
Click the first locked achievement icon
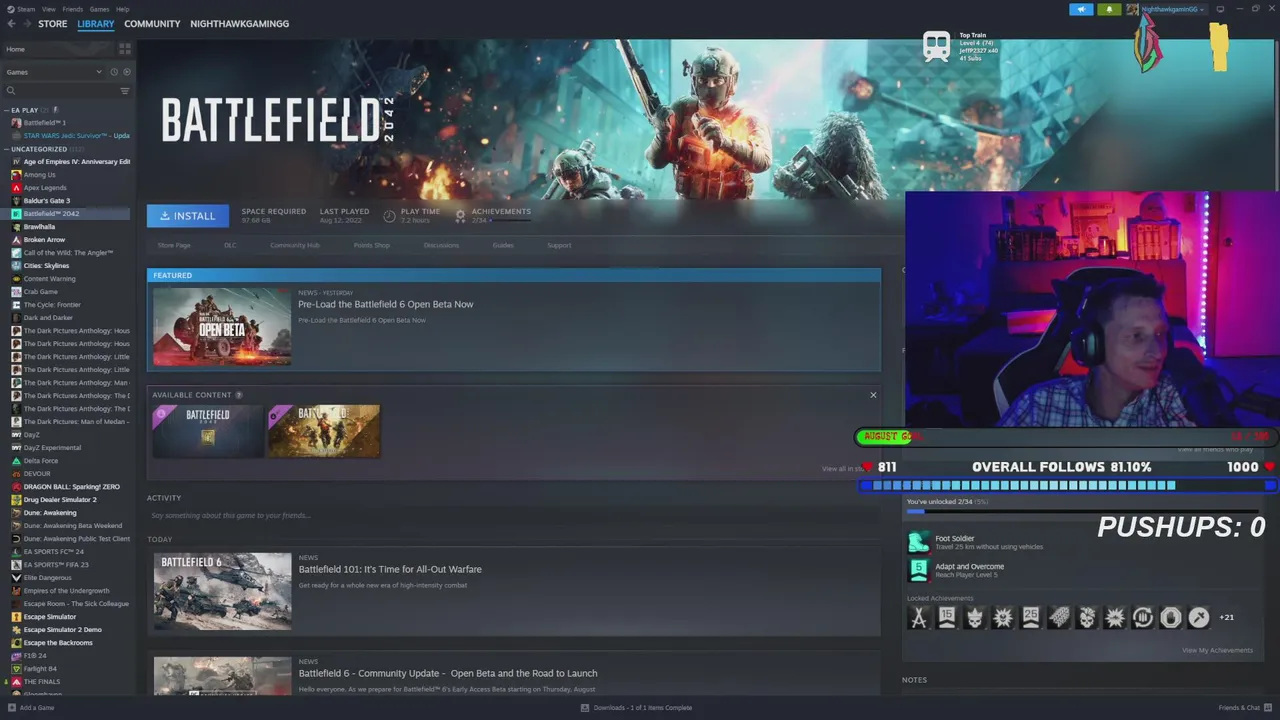918,617
